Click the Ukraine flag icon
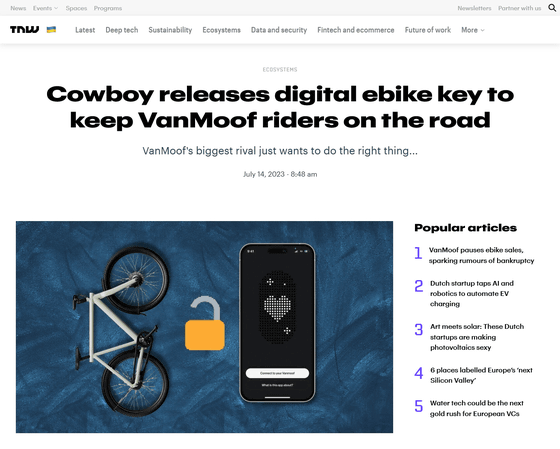This screenshot has height=449, width=560. coord(51,30)
